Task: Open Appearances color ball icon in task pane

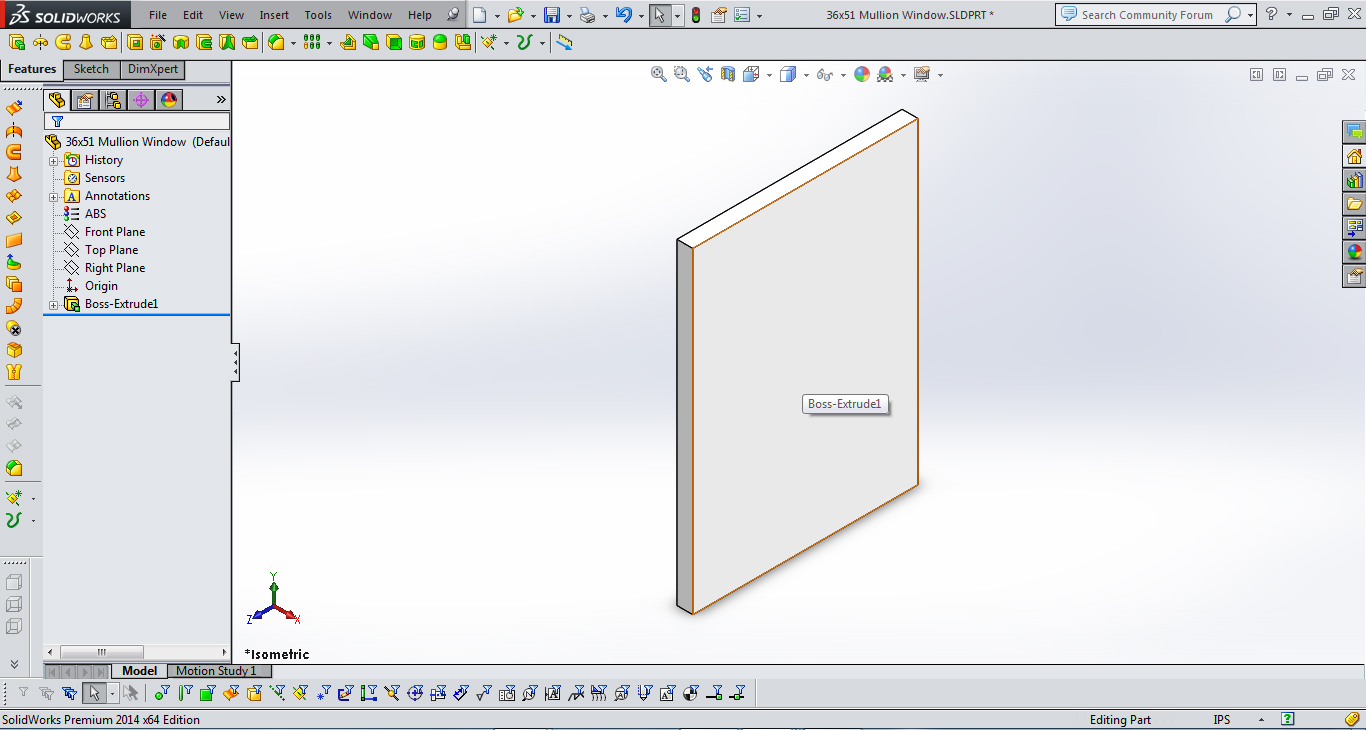Action: tap(1355, 253)
